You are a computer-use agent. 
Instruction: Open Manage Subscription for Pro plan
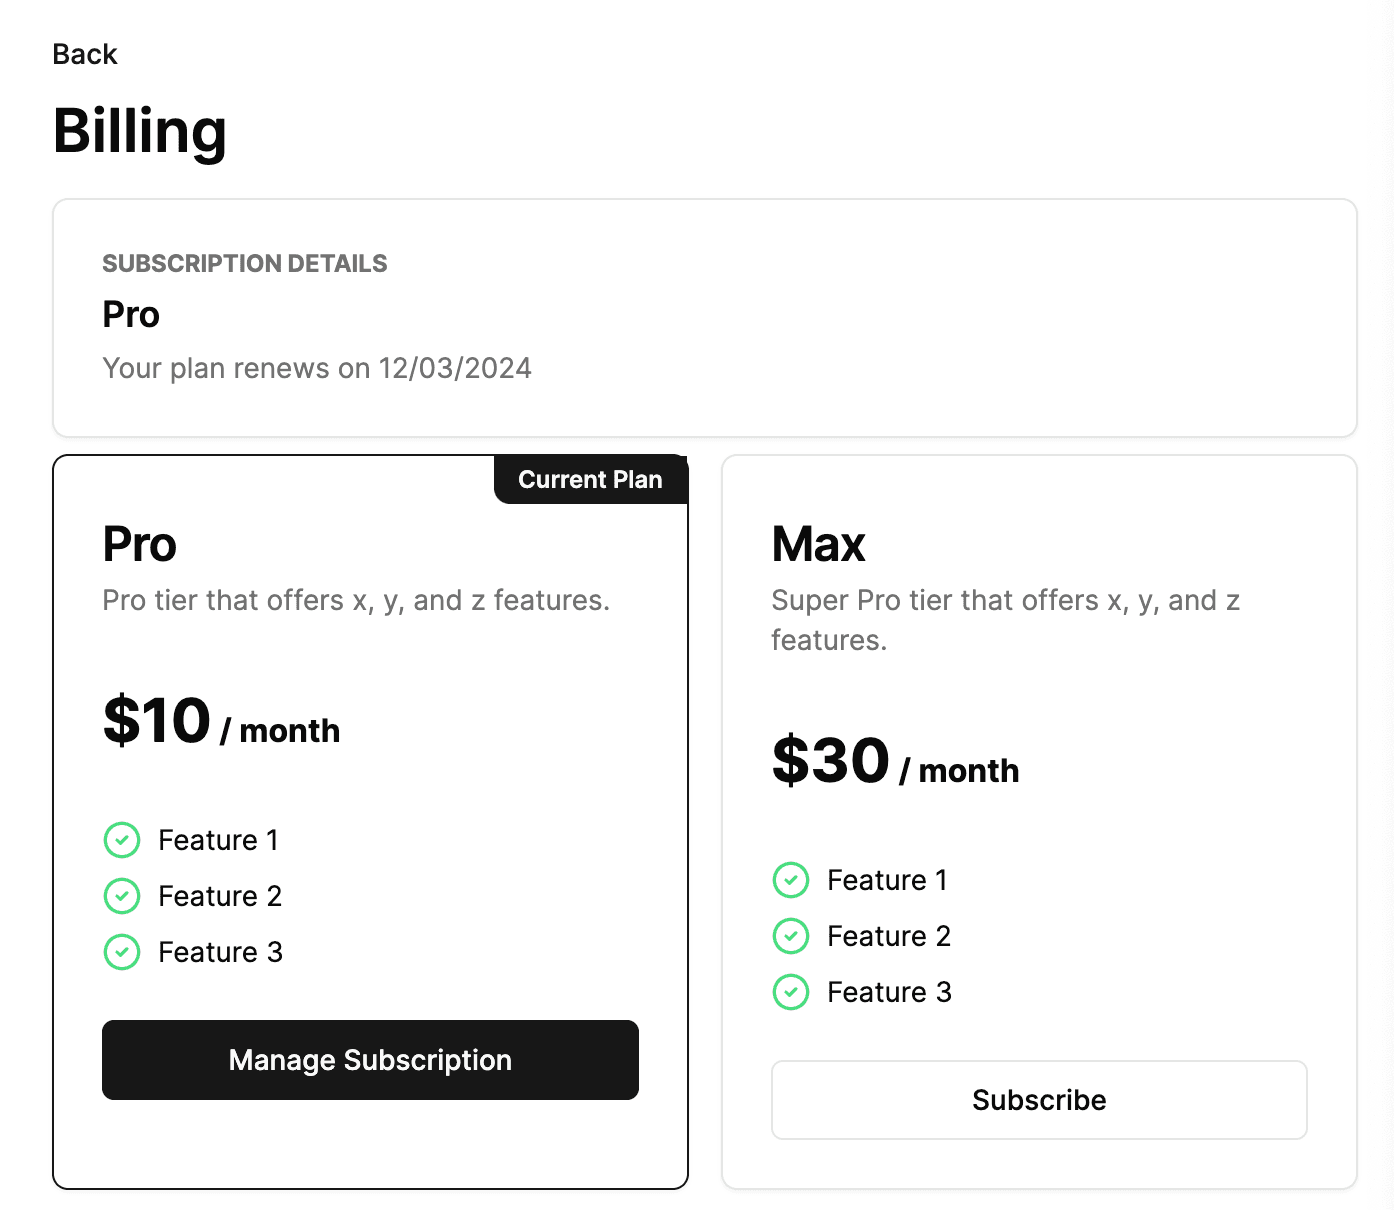(x=370, y=1060)
